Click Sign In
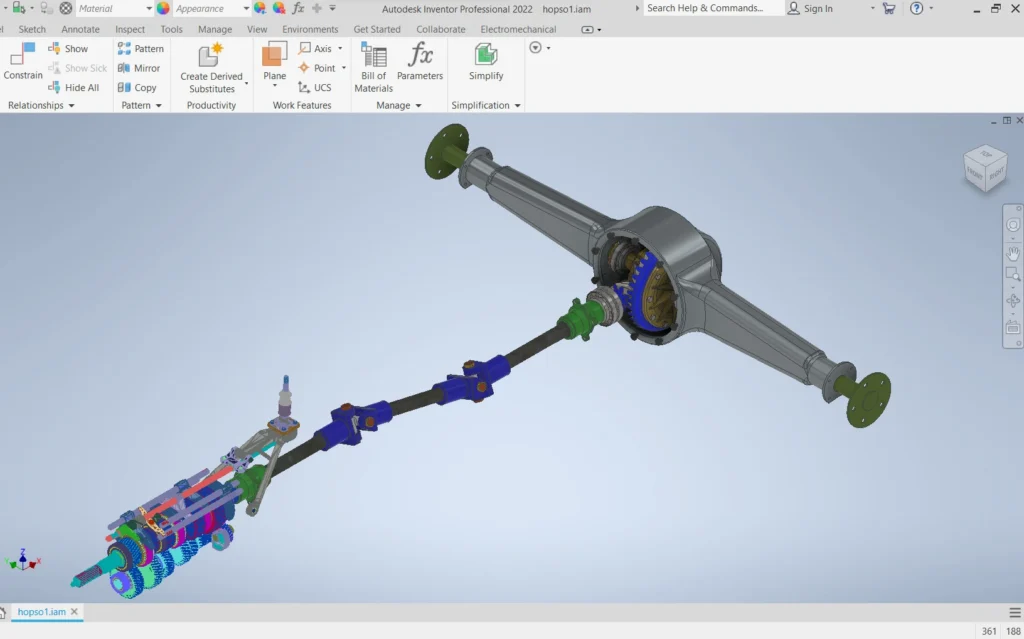This screenshot has width=1024, height=639. click(x=817, y=9)
